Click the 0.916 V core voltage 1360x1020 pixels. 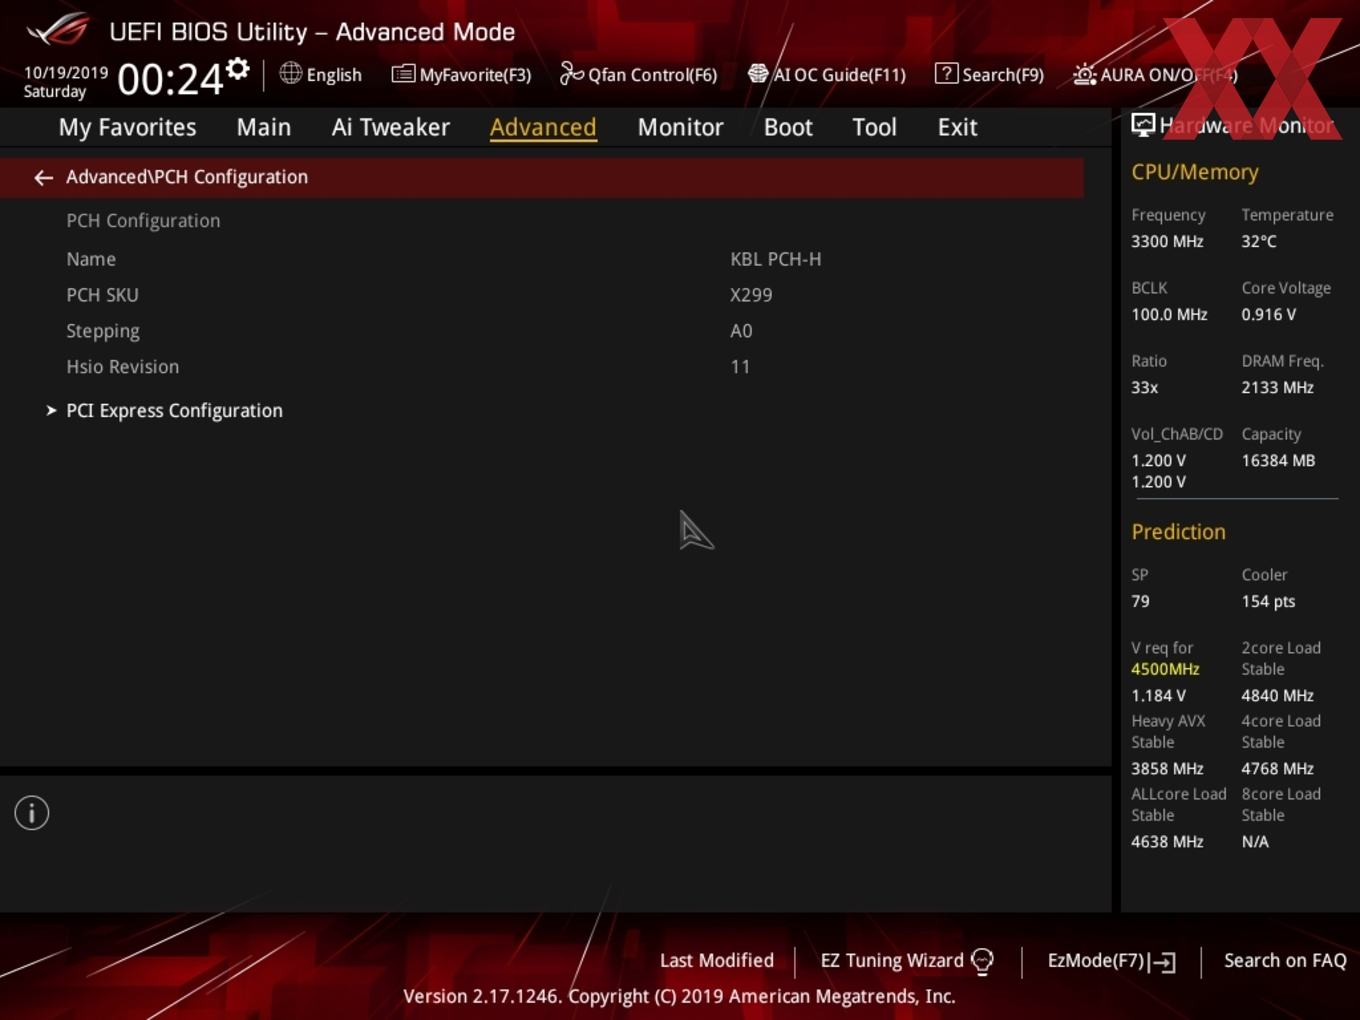click(1269, 315)
